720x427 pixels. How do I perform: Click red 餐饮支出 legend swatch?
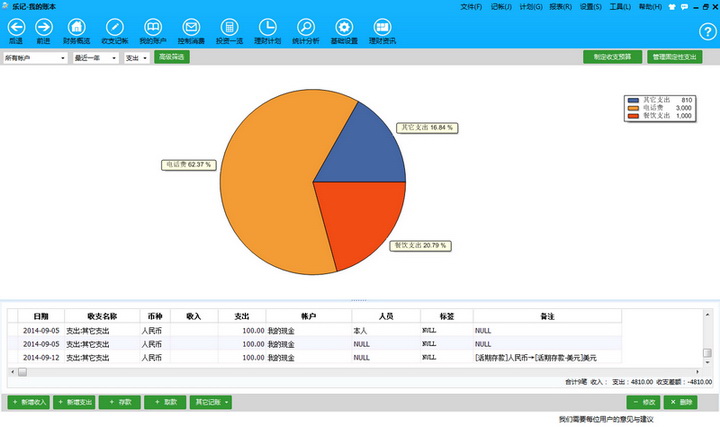coord(633,116)
